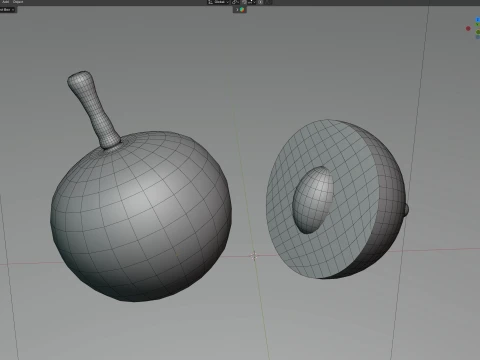Open the Add menu in the header
The height and width of the screenshot is (360, 480).
point(5,2)
